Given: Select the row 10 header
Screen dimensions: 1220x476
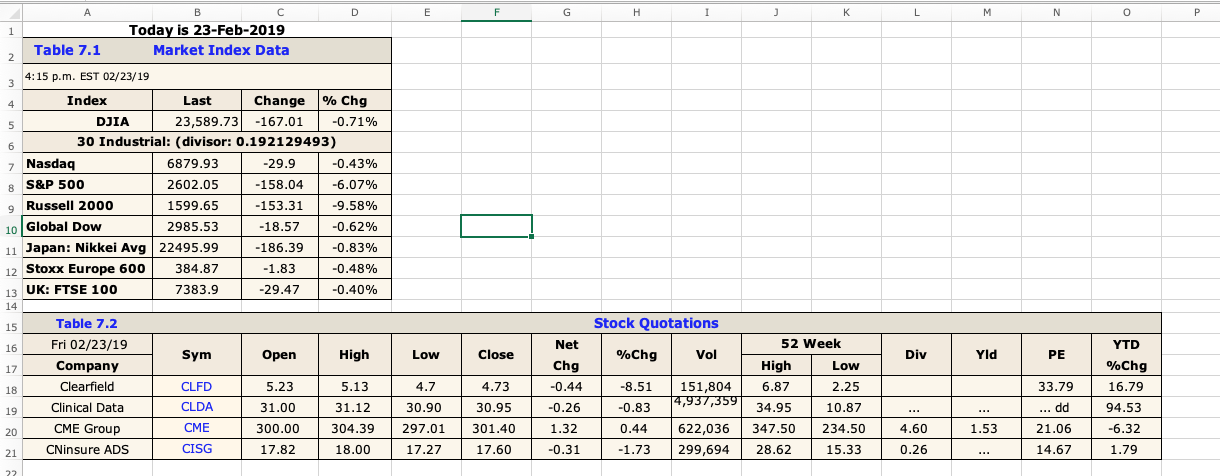Looking at the screenshot, I should tap(11, 226).
